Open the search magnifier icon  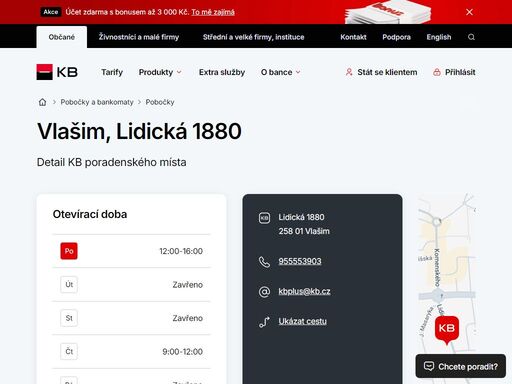pyautogui.click(x=471, y=37)
